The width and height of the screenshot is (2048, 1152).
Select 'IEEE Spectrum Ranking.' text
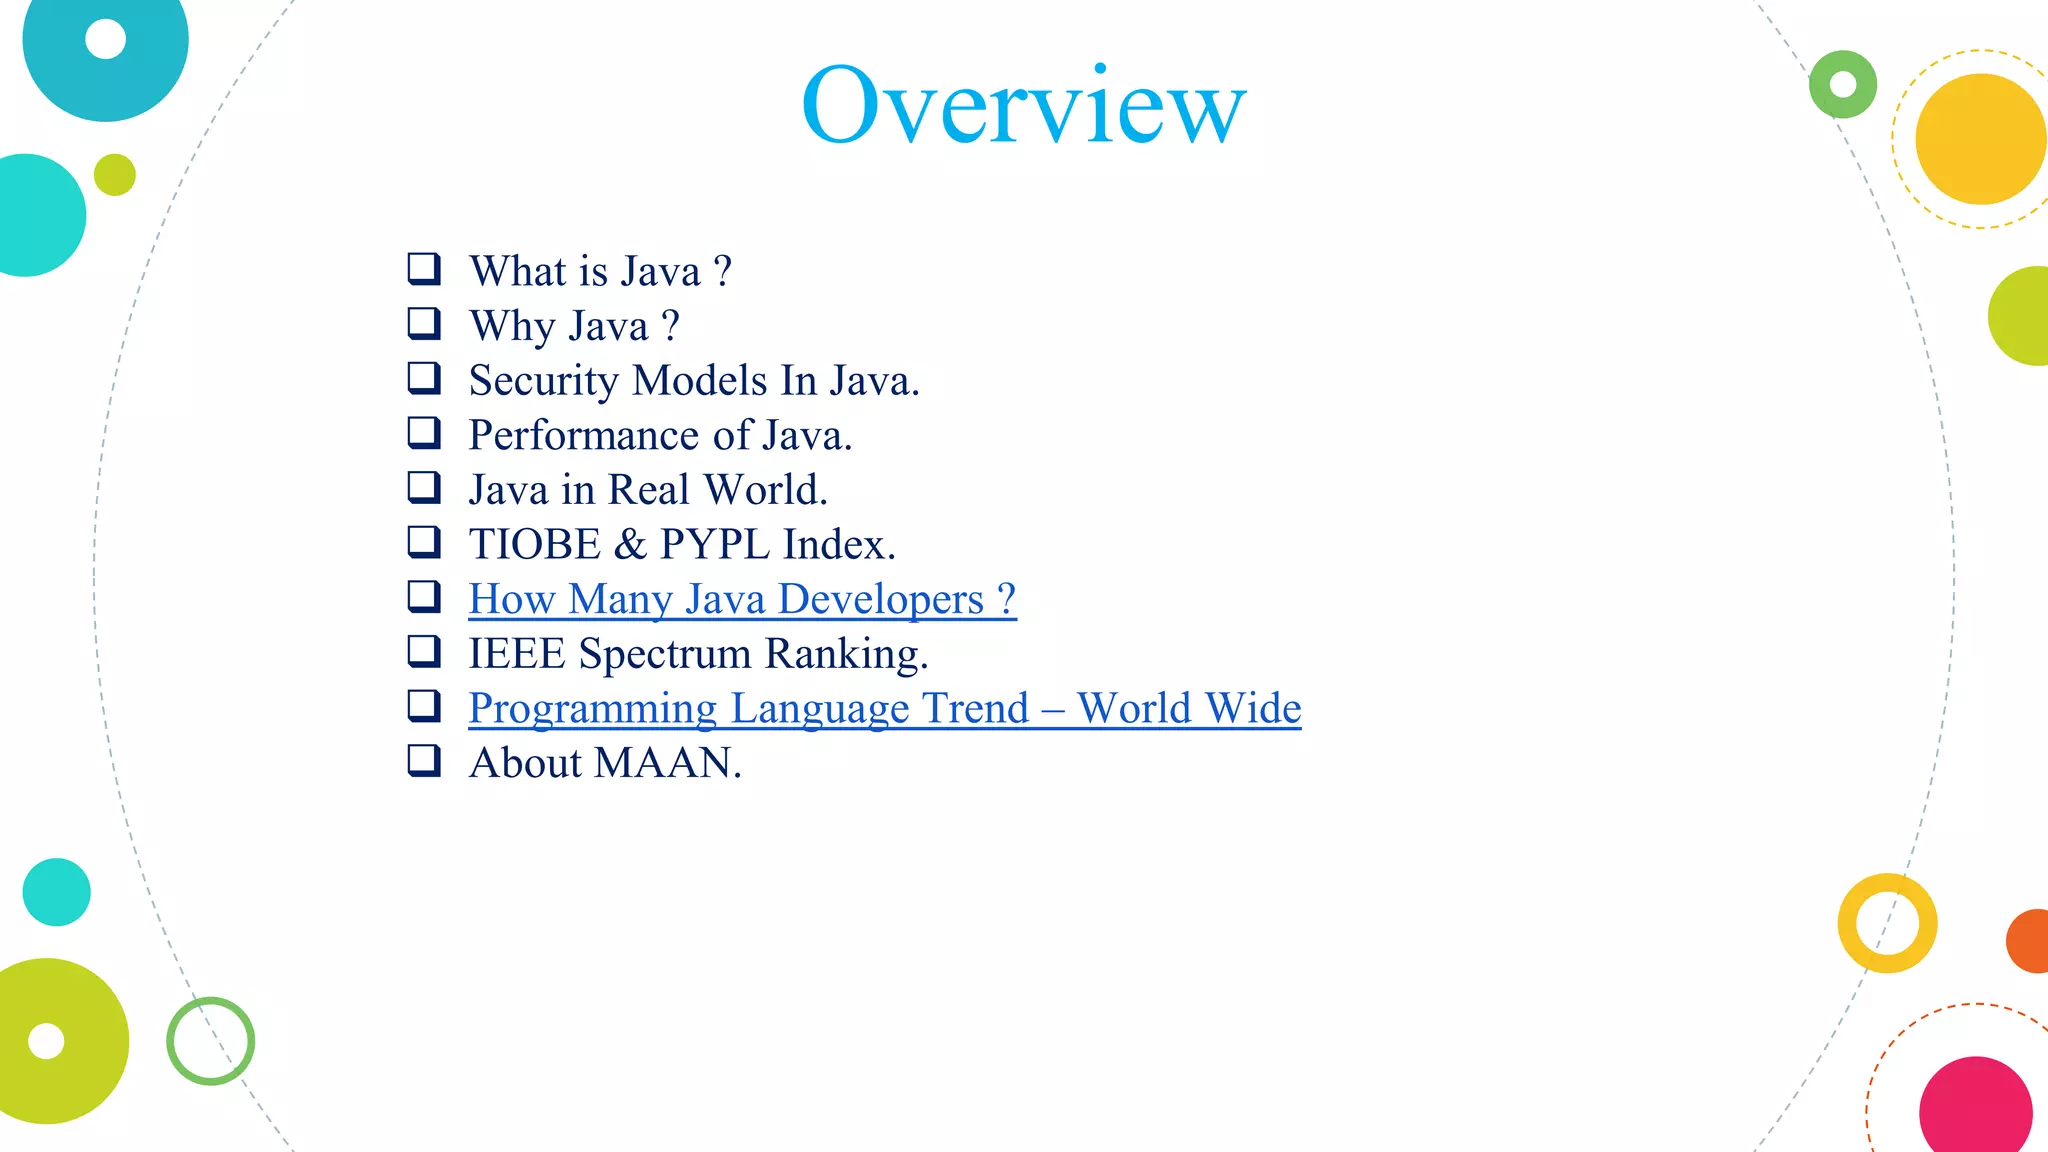tap(698, 654)
